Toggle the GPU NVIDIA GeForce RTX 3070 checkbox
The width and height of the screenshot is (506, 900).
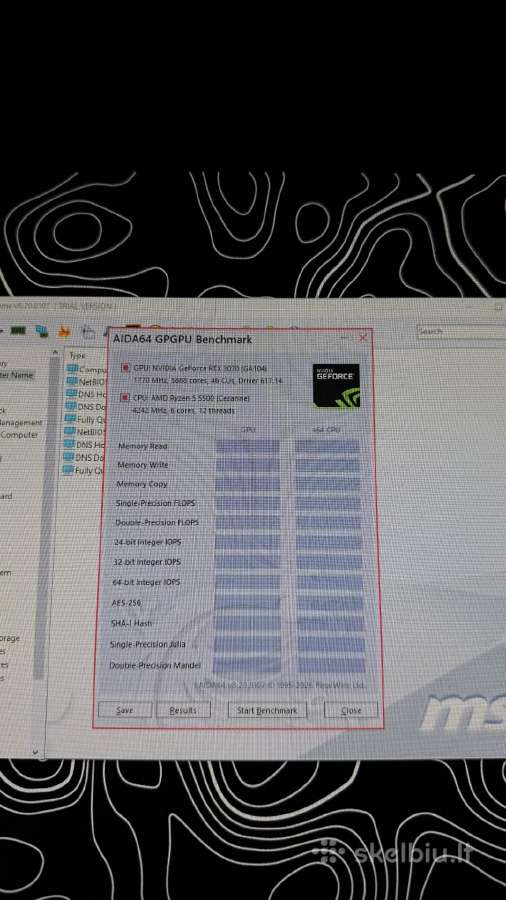126,368
